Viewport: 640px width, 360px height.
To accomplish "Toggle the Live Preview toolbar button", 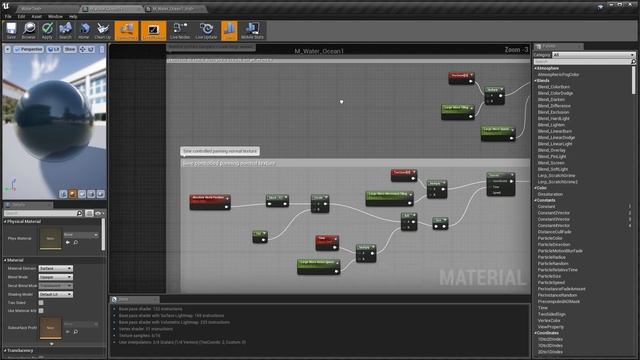I will coord(154,31).
